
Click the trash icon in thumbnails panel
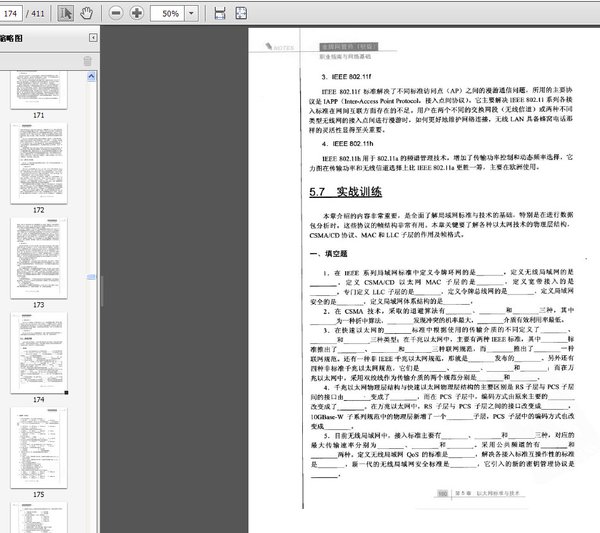(x=88, y=61)
